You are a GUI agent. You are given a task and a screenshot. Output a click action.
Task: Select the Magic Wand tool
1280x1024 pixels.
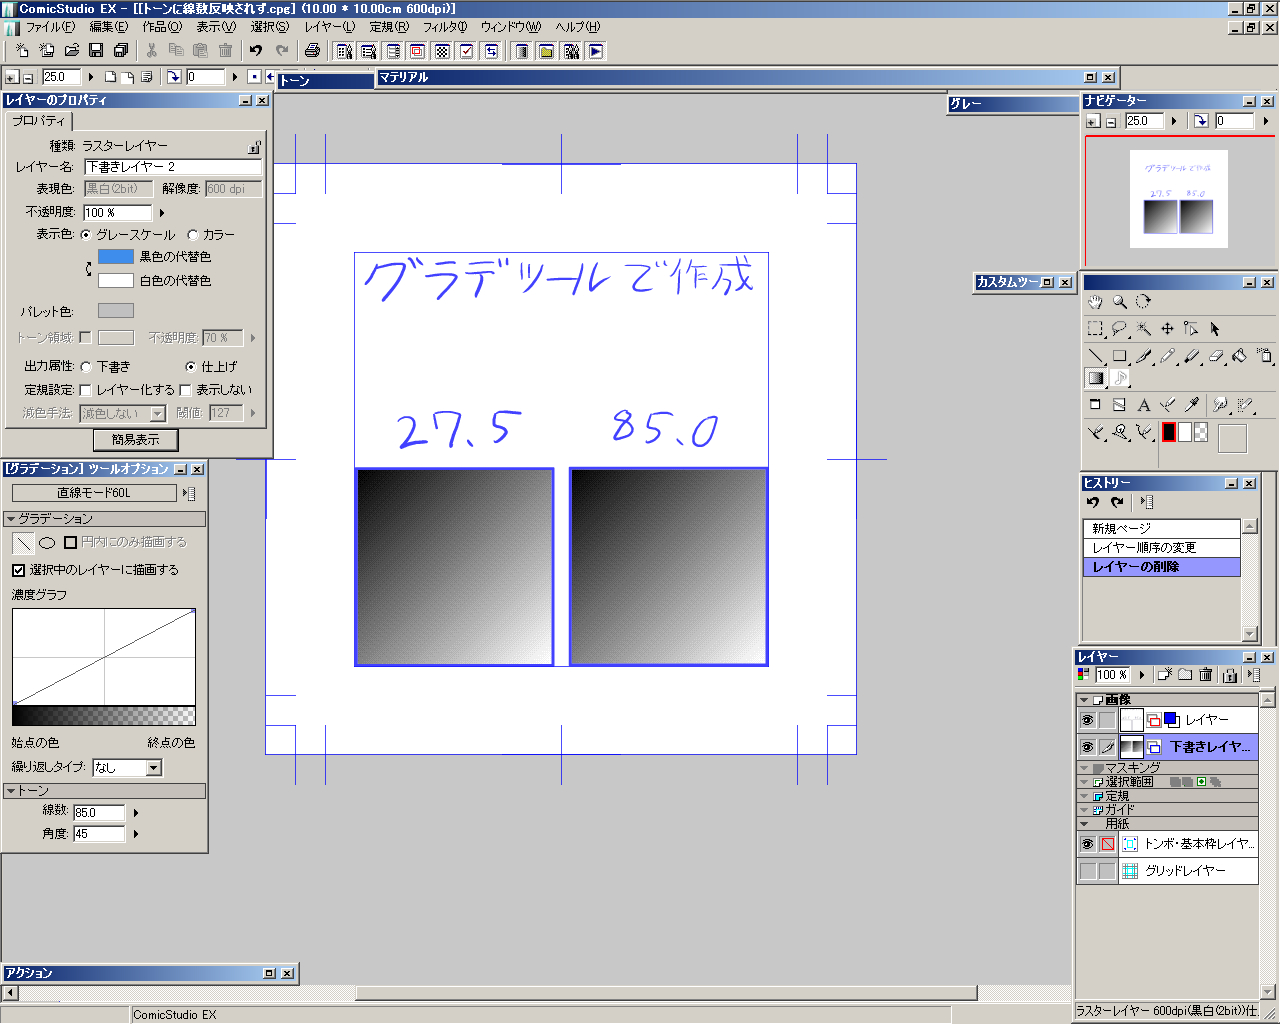pyautogui.click(x=1143, y=329)
